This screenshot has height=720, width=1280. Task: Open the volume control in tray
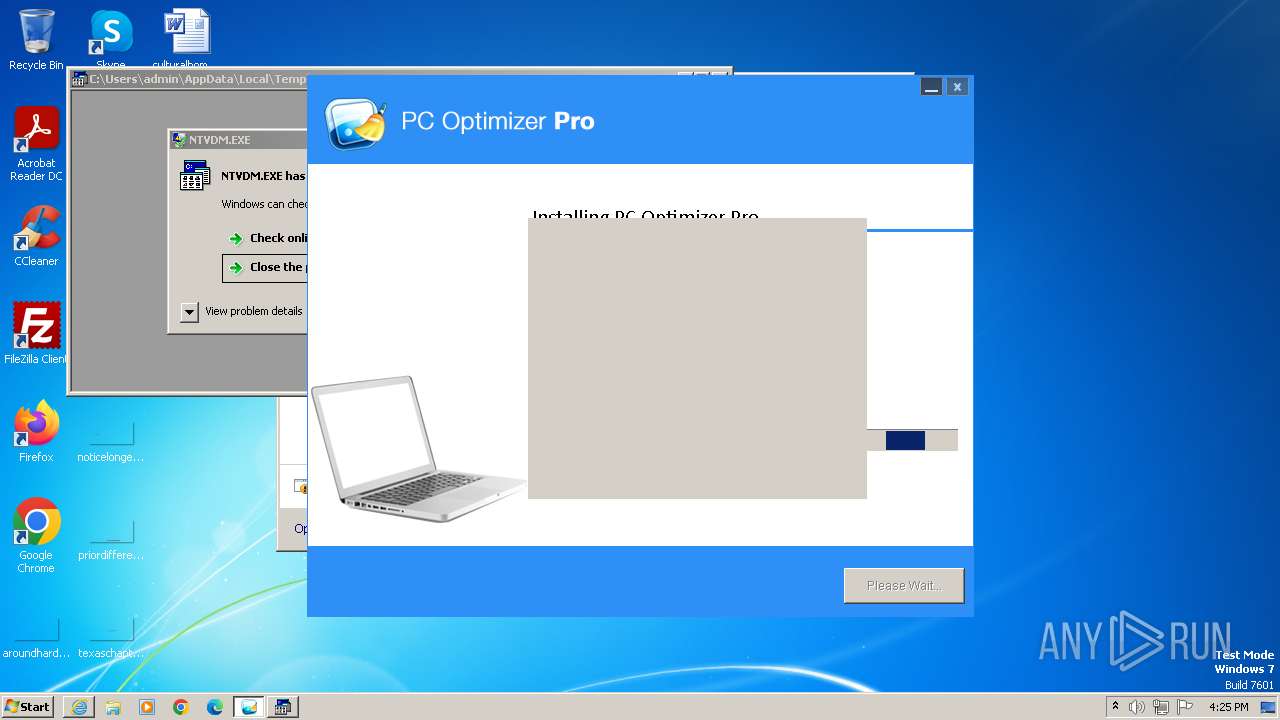pos(1137,707)
